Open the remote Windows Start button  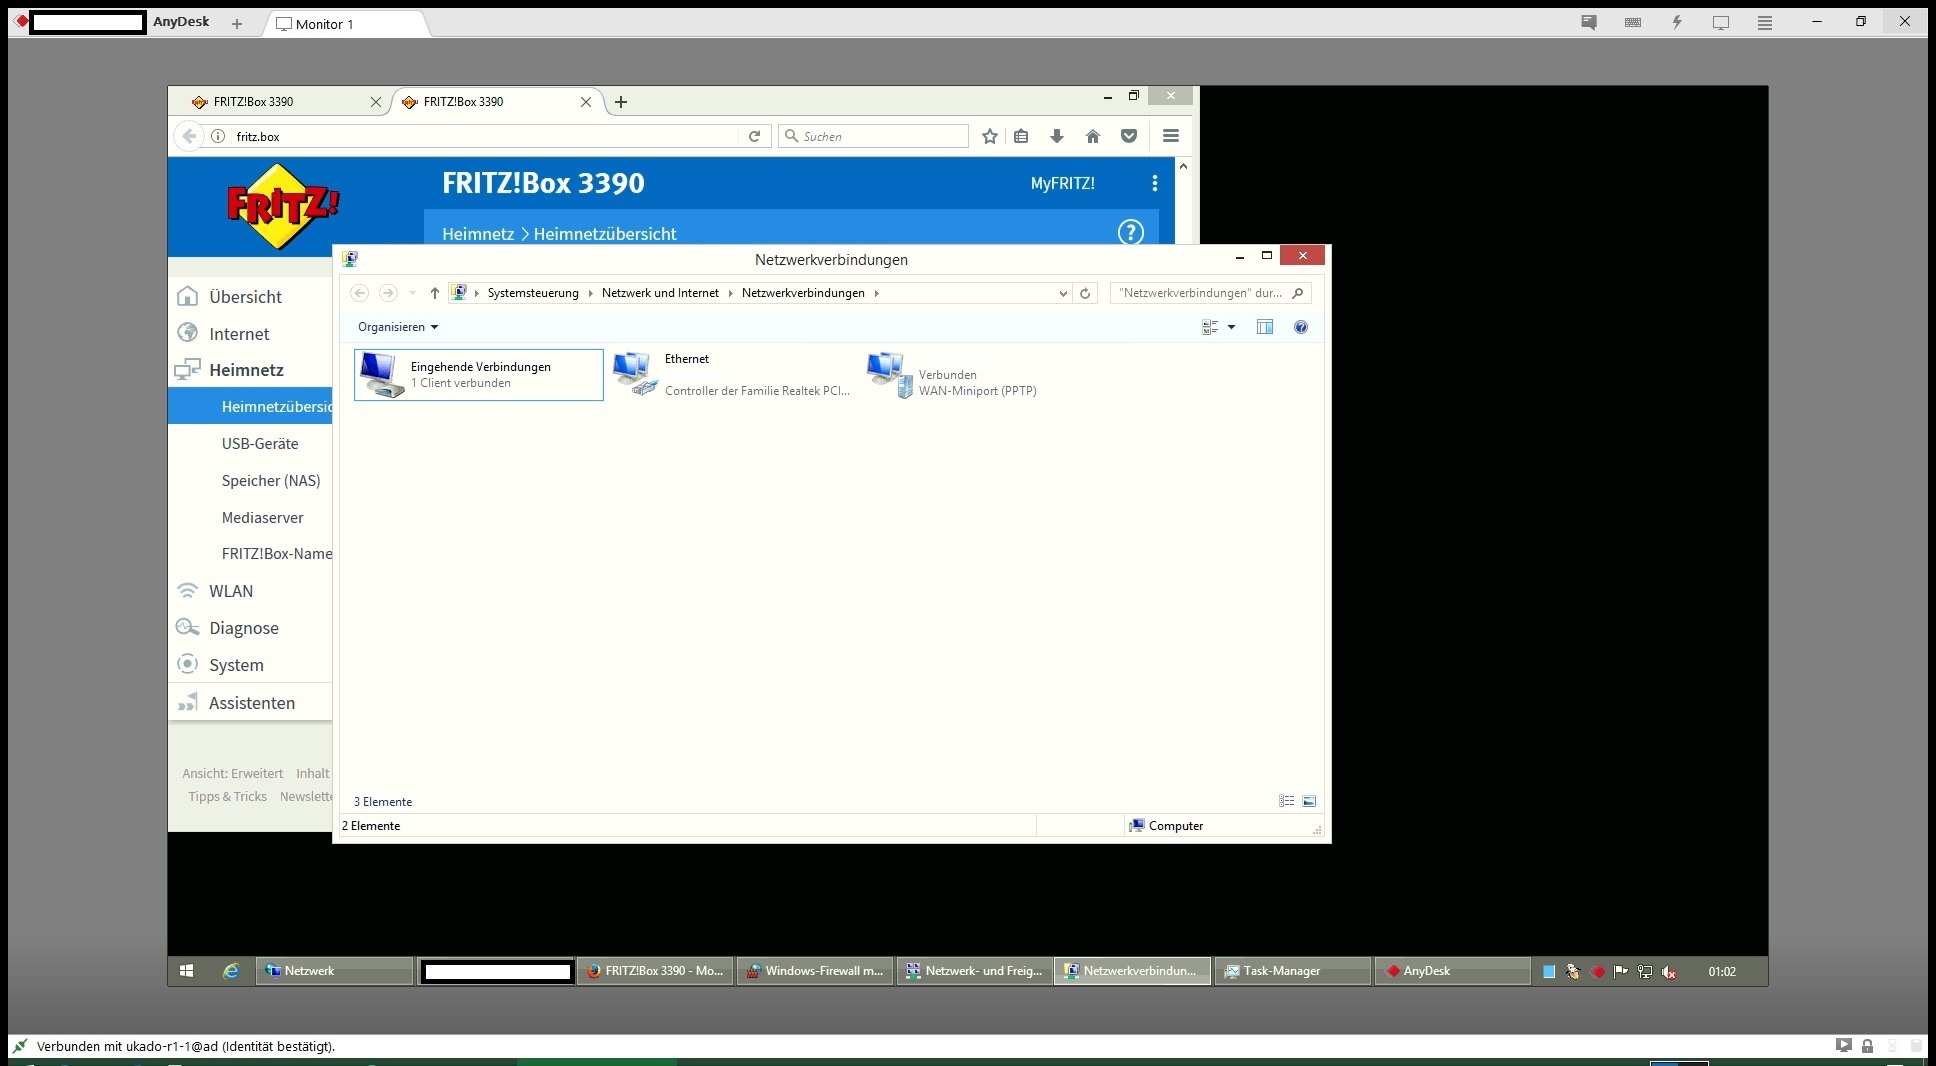point(186,971)
